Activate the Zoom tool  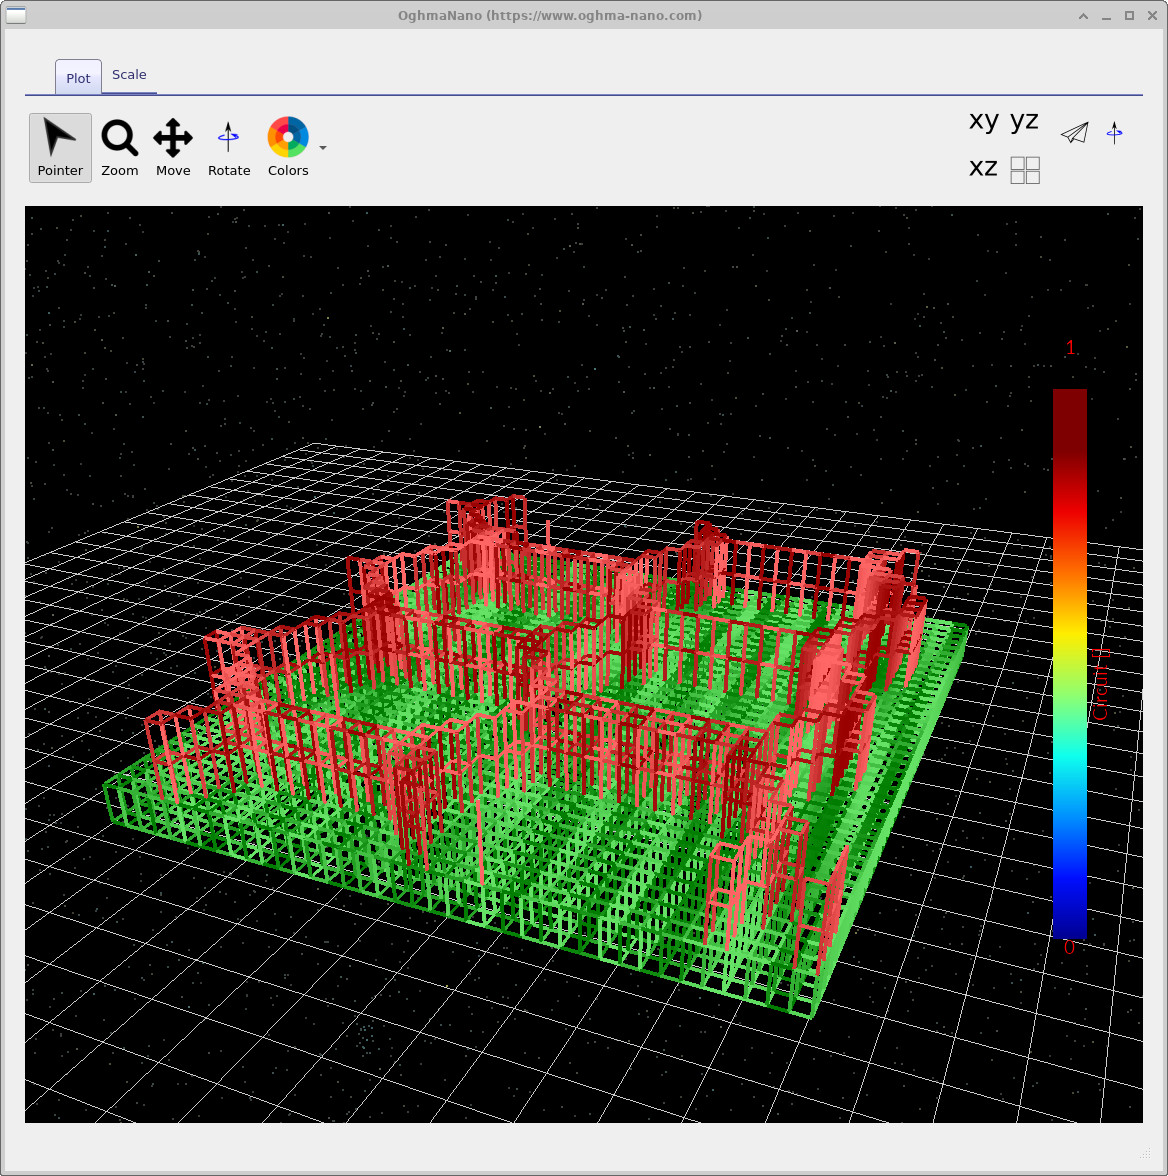pyautogui.click(x=119, y=147)
